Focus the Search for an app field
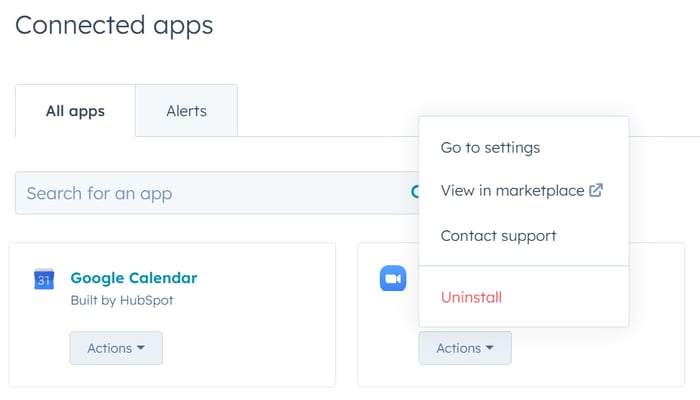The width and height of the screenshot is (700, 400). (x=200, y=193)
